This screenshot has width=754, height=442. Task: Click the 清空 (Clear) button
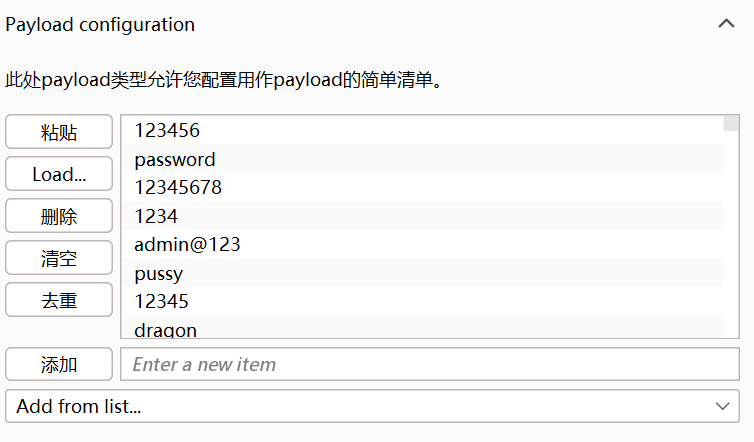(x=59, y=258)
